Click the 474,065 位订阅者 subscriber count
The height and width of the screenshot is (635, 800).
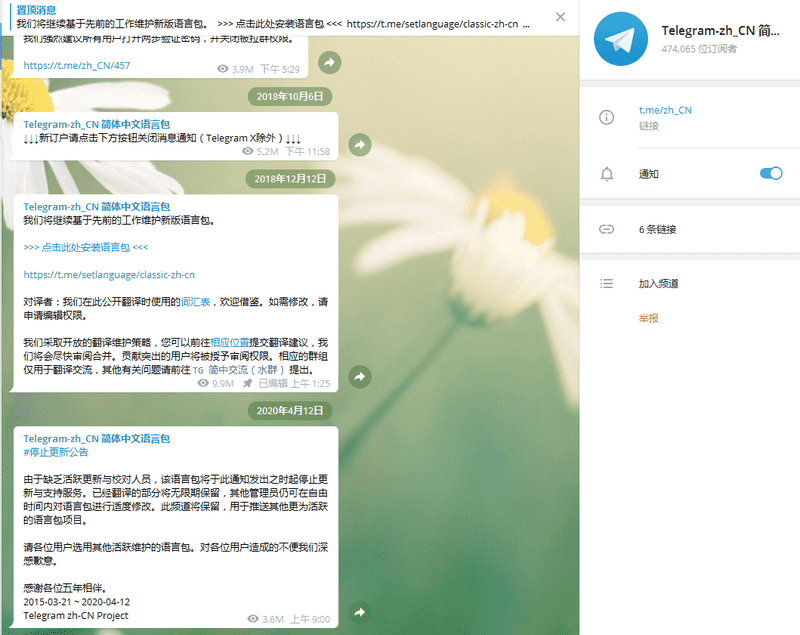[x=699, y=49]
